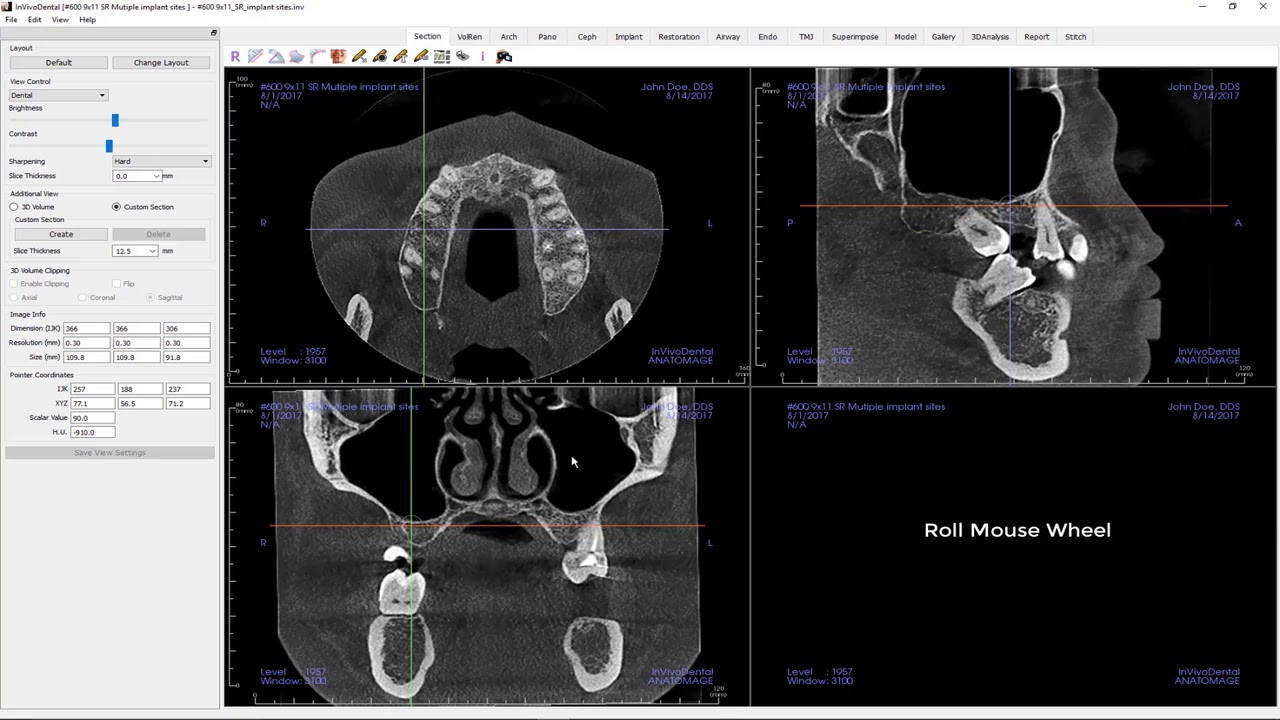Click the Change Layout button

161,63
